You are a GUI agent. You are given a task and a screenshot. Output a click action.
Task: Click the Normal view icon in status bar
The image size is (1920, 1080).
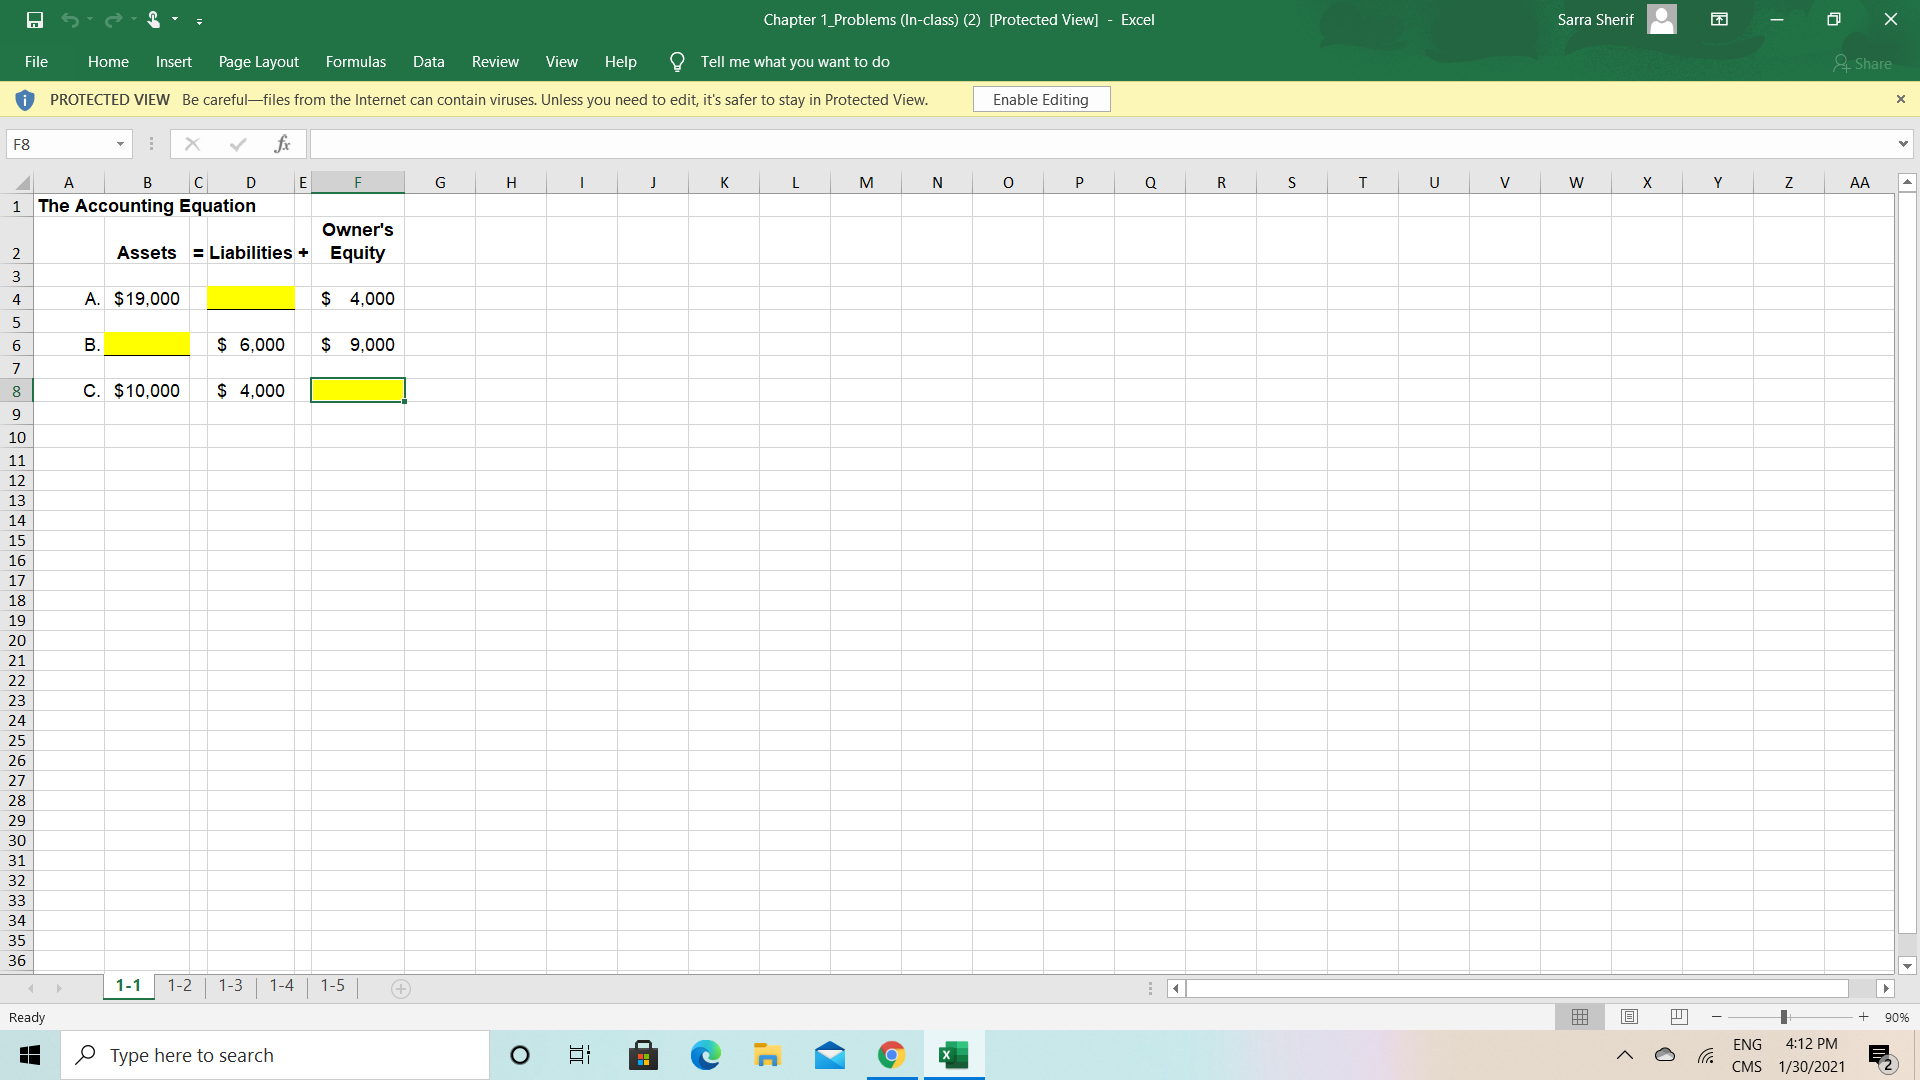[1580, 1017]
